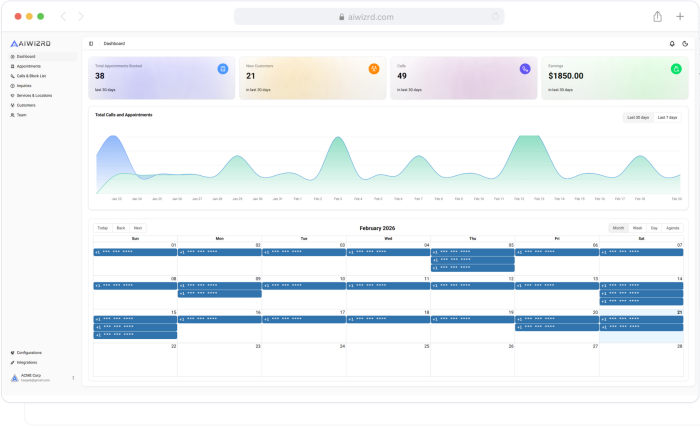Image resolution: width=700 pixels, height=427 pixels.
Task: Click the purple phone icon on Calls card
Action: (x=524, y=69)
